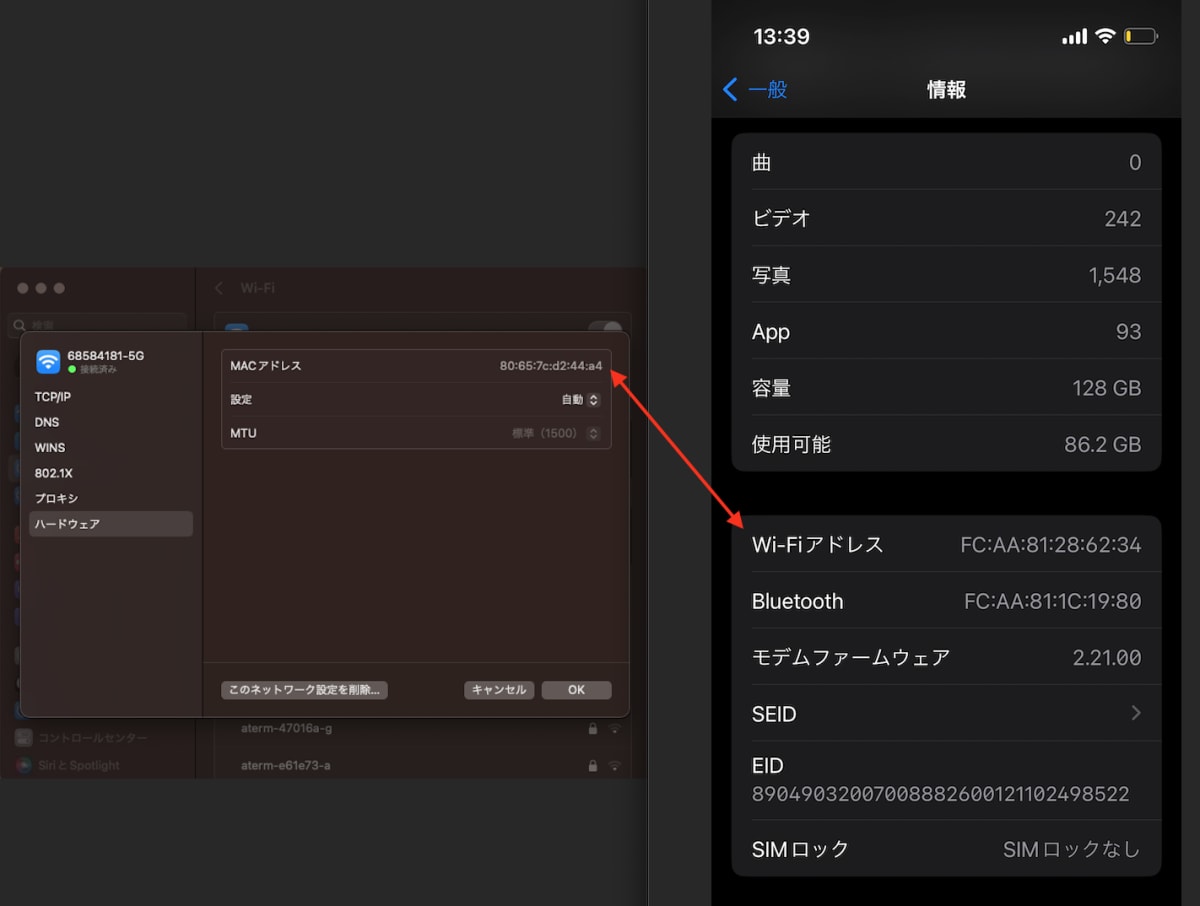This screenshot has height=906, width=1200.
Task: Click the lock icon on aterm-e61e73-a row
Action: [593, 766]
